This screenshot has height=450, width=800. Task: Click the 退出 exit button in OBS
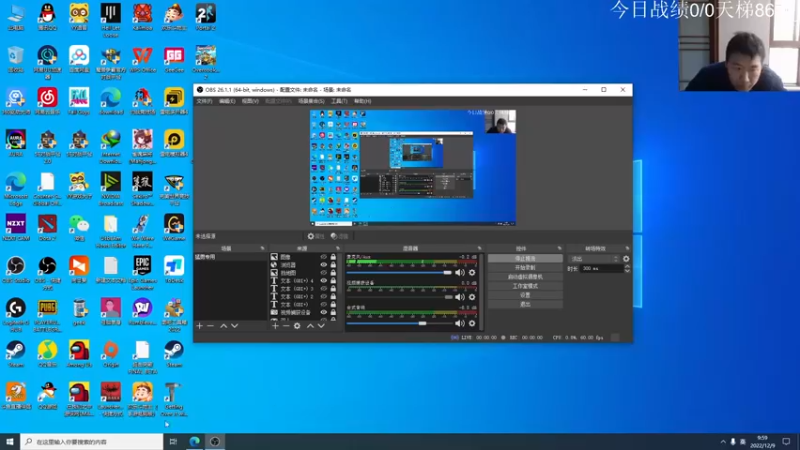(525, 304)
